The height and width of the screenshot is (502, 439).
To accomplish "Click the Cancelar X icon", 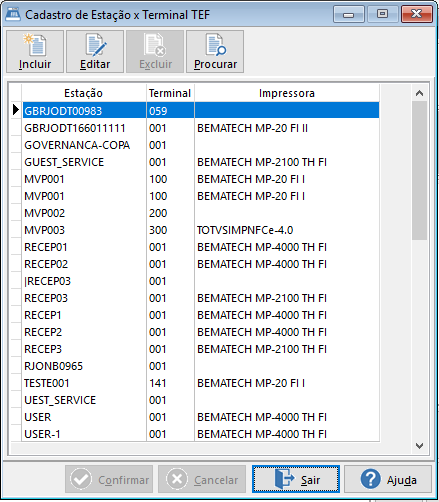I will click(x=177, y=479).
